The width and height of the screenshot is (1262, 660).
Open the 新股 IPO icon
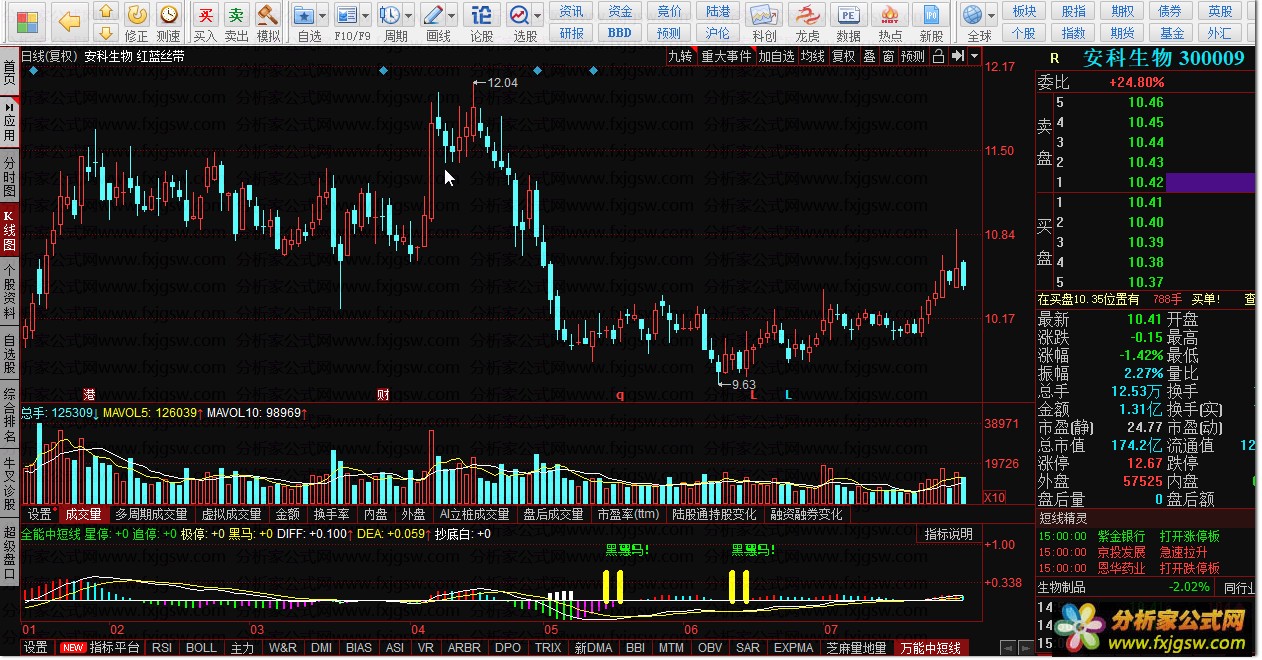931,16
